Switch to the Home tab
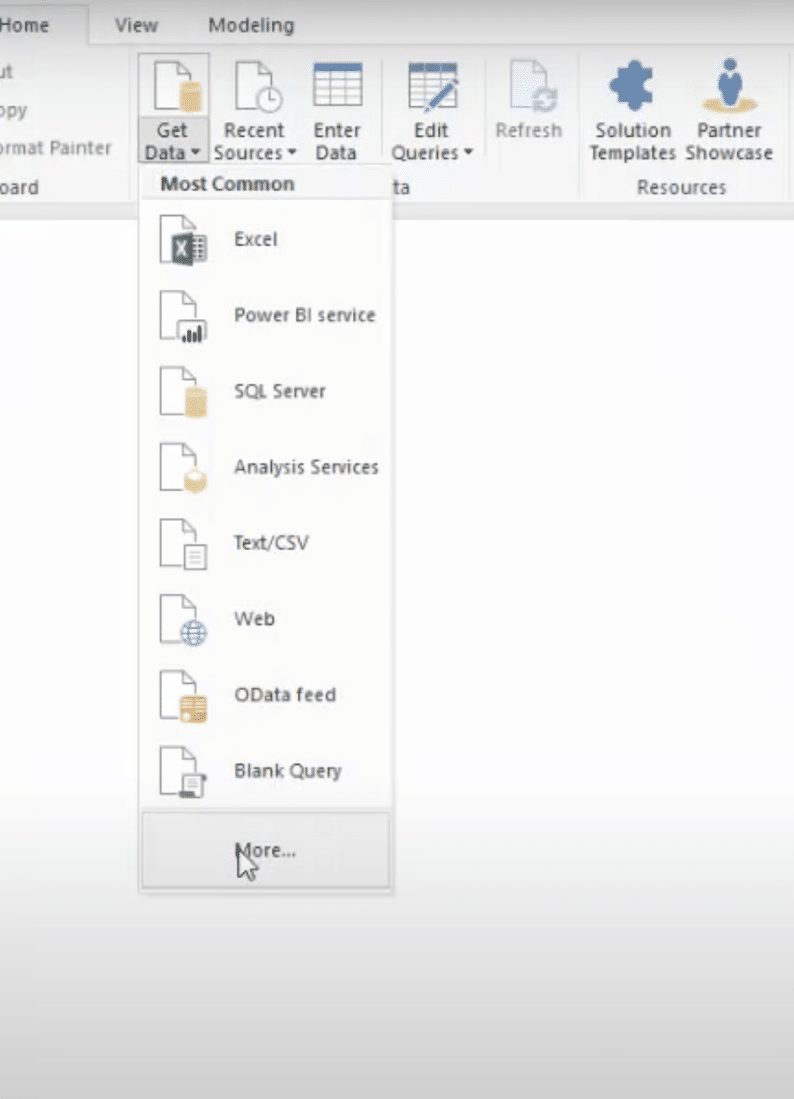794x1099 pixels. (x=25, y=25)
